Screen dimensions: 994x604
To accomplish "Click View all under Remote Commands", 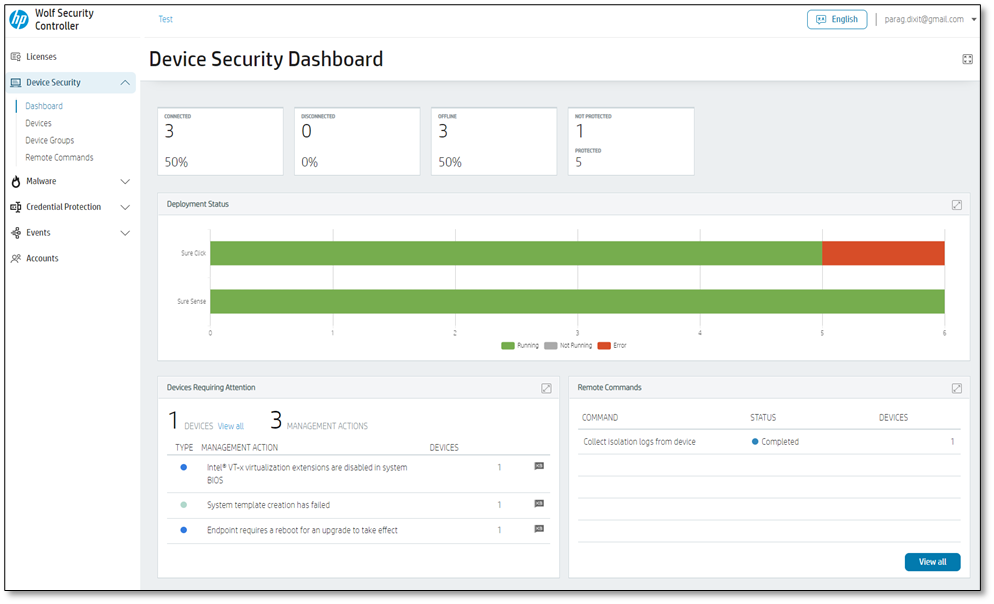I will 932,562.
